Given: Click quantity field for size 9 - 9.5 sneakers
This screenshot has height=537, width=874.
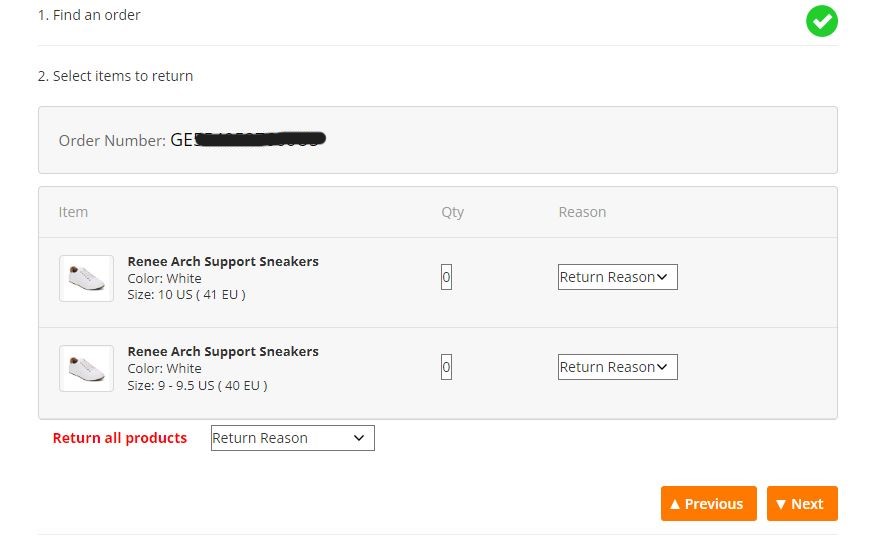Looking at the screenshot, I should (x=446, y=367).
